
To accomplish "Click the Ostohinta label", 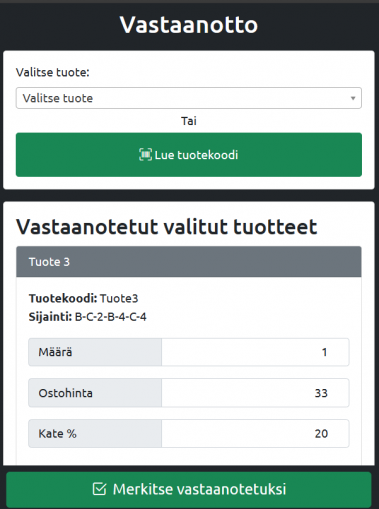I will tap(65, 393).
